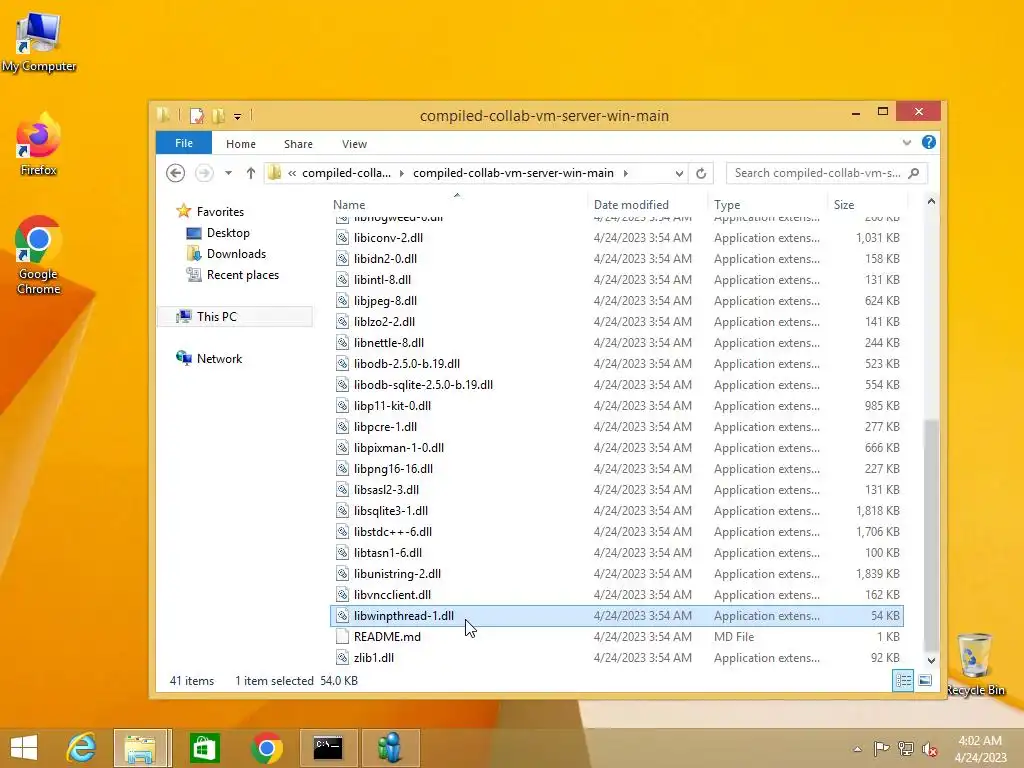Go up one folder level arrow
Viewport: 1024px width, 768px height.
pos(251,173)
